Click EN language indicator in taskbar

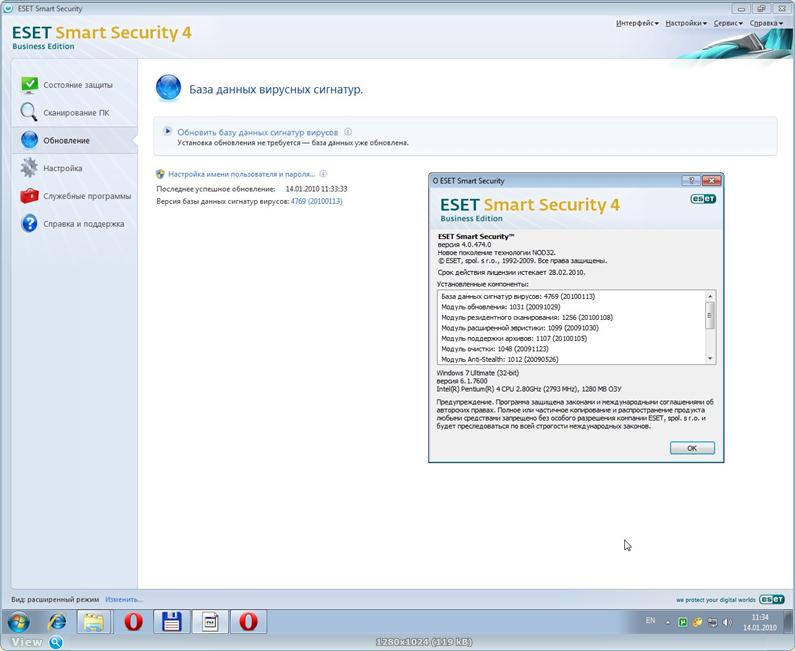point(651,621)
